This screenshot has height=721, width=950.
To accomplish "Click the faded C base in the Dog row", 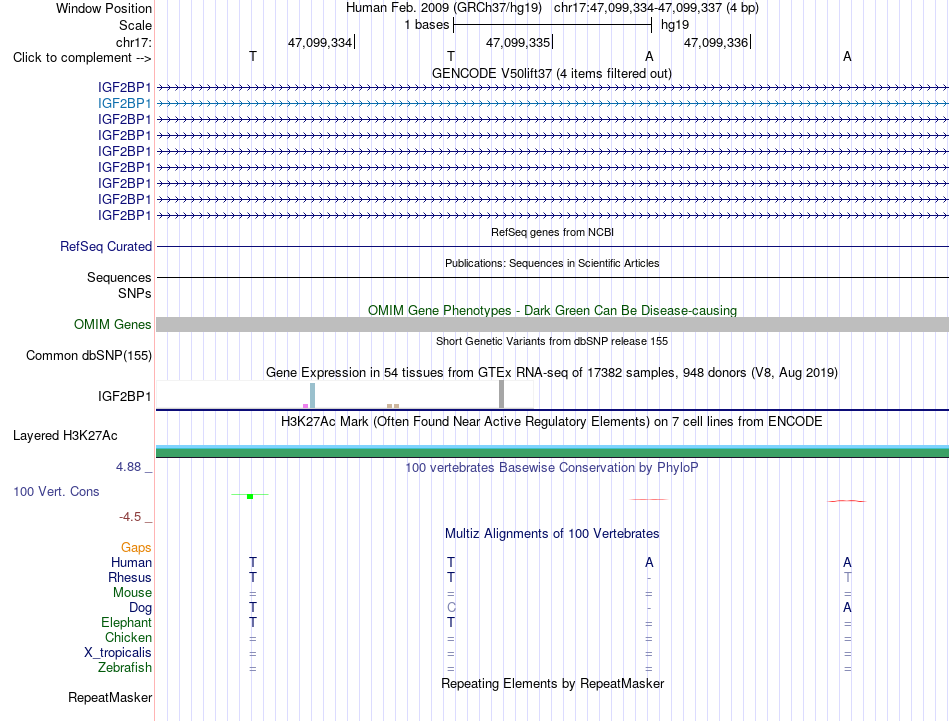I will point(451,608).
